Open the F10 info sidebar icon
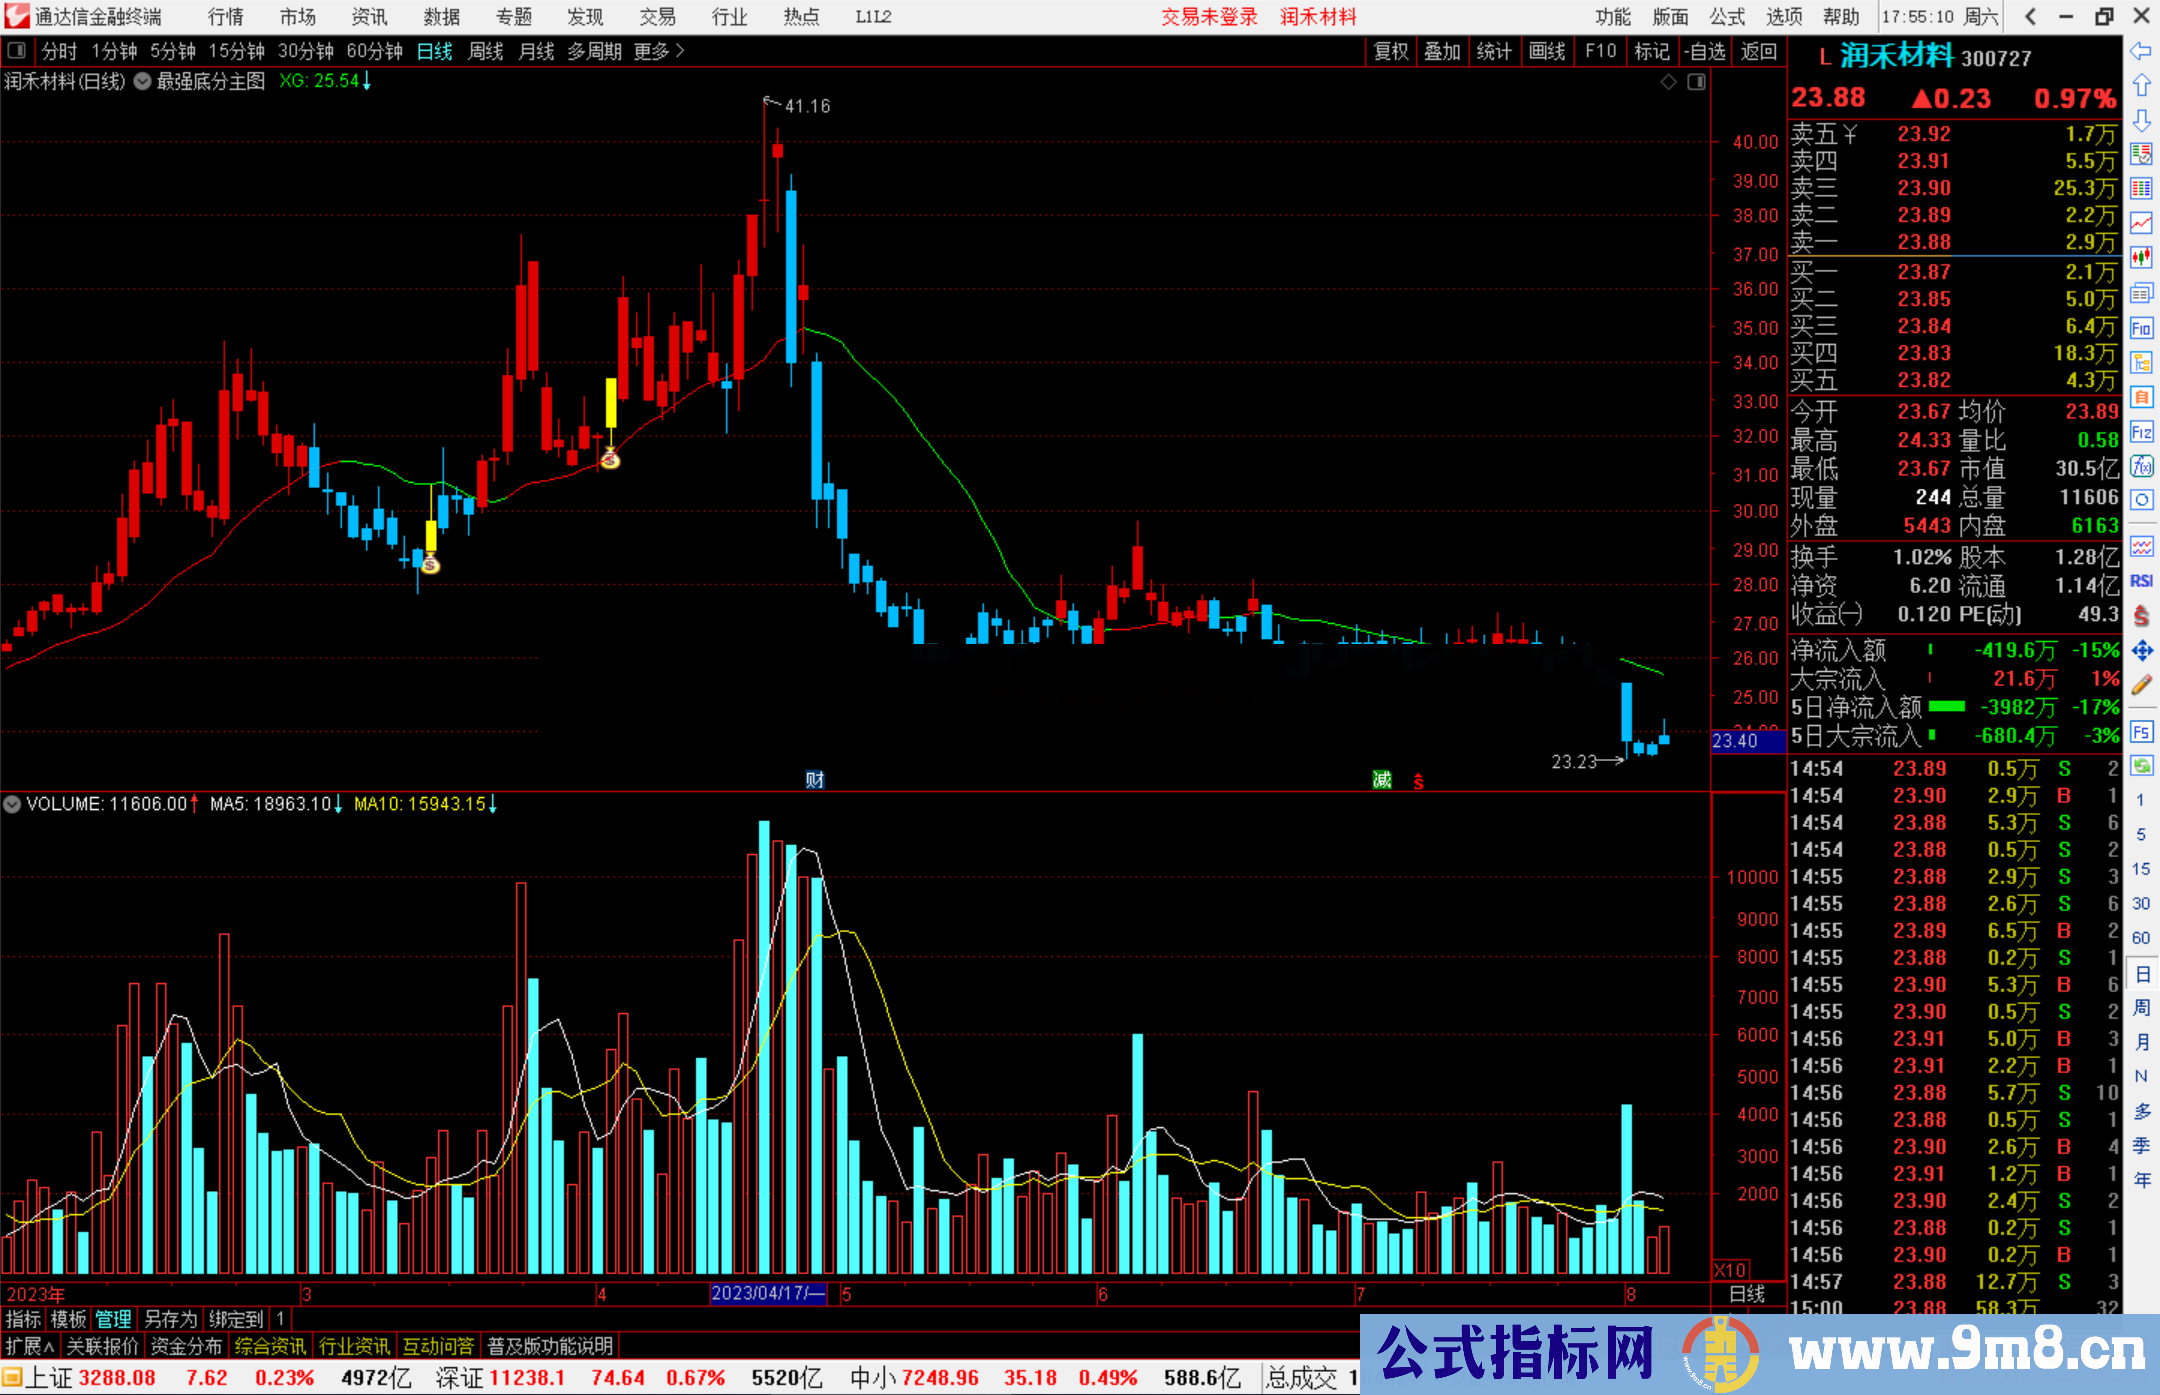 point(2141,329)
